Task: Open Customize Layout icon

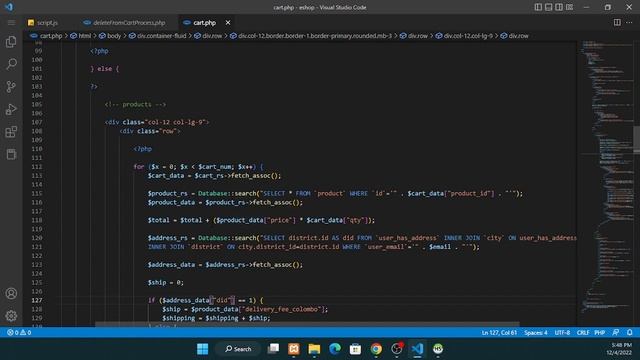Action: [x=569, y=7]
